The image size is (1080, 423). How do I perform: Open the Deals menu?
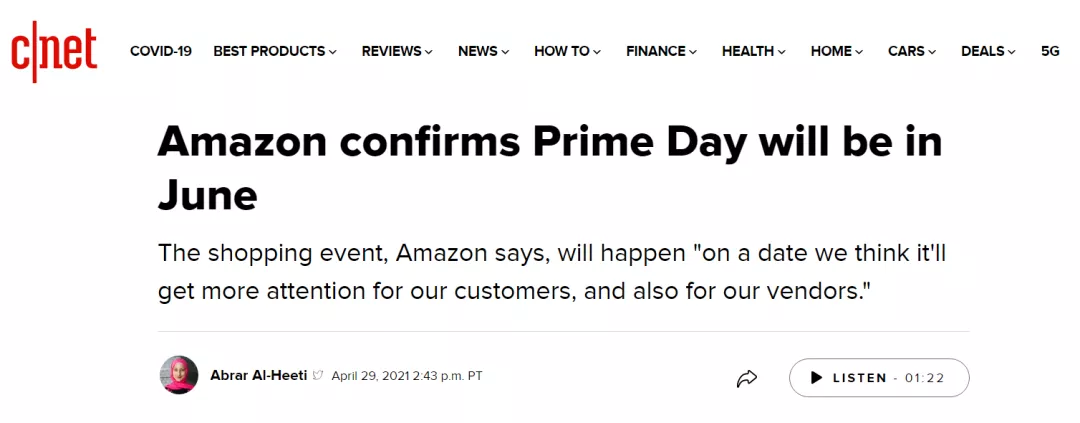[x=988, y=52]
